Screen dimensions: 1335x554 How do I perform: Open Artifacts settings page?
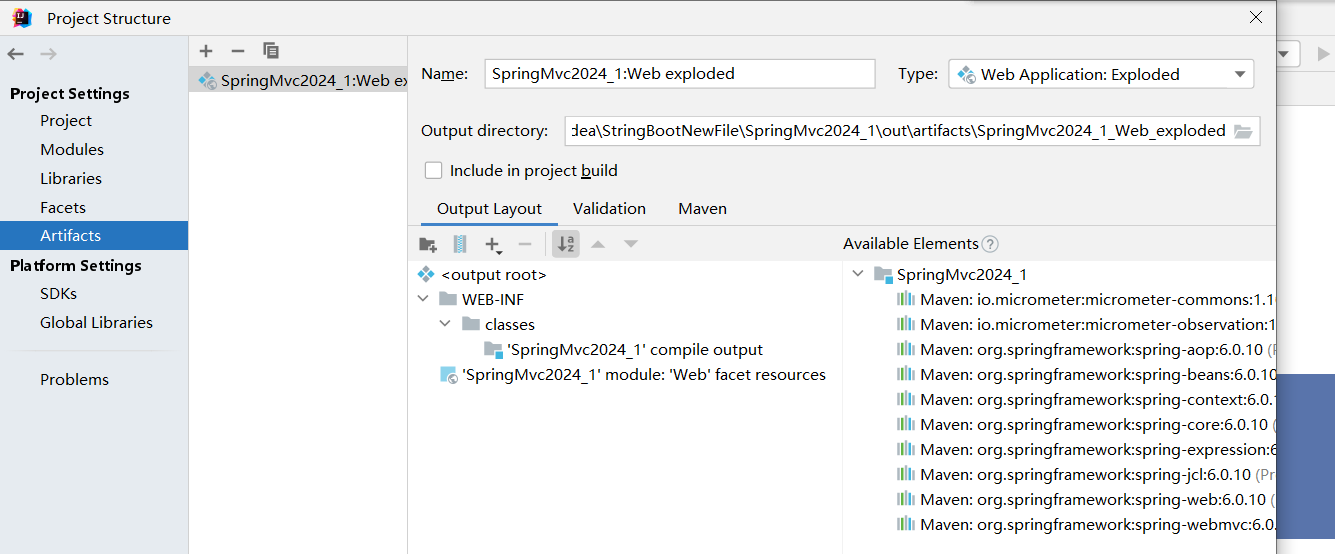point(94,236)
